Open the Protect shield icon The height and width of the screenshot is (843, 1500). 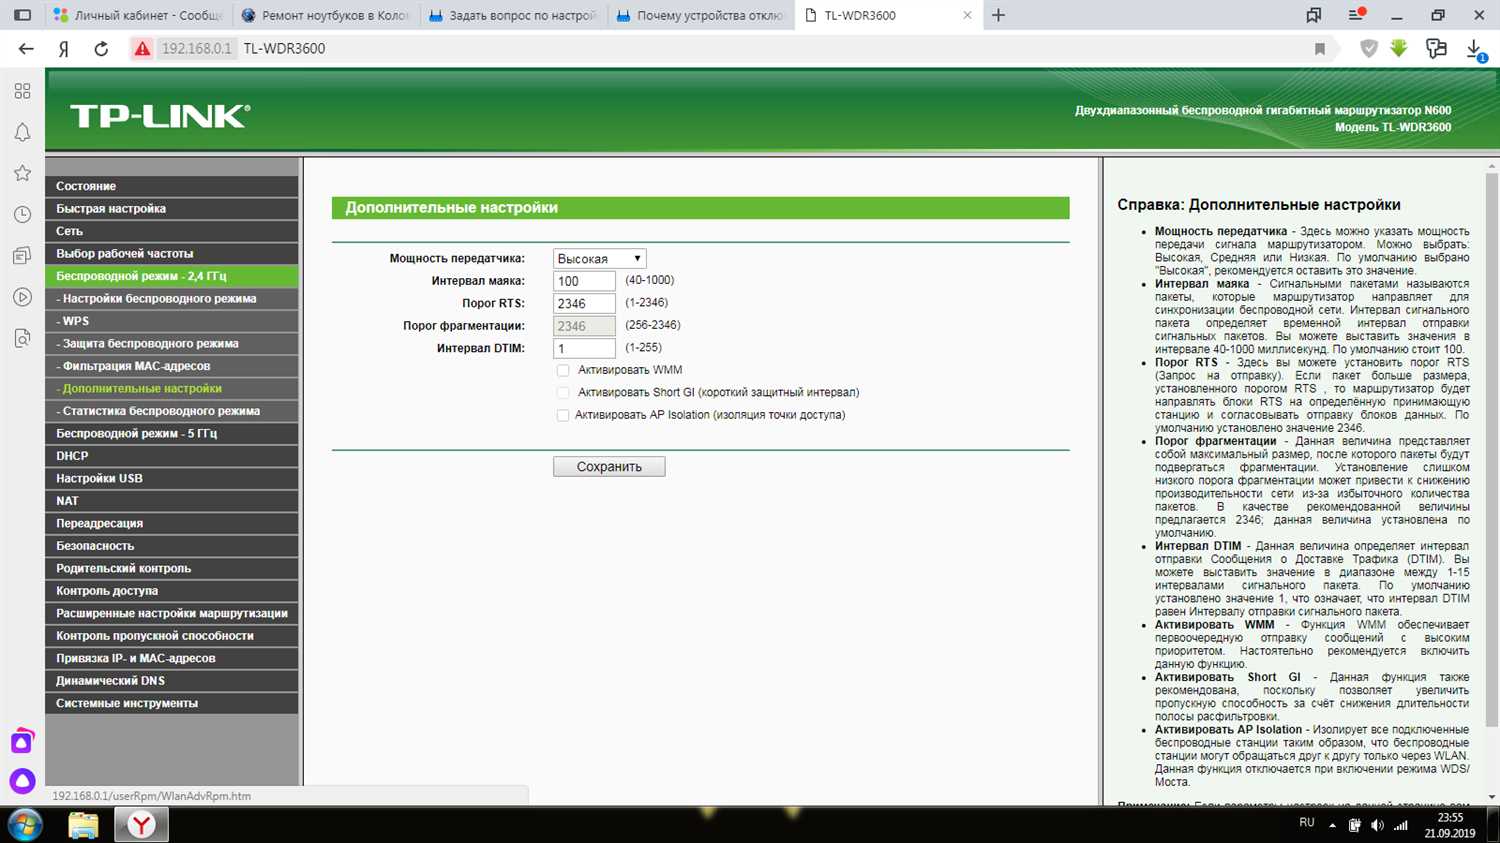[x=1369, y=48]
